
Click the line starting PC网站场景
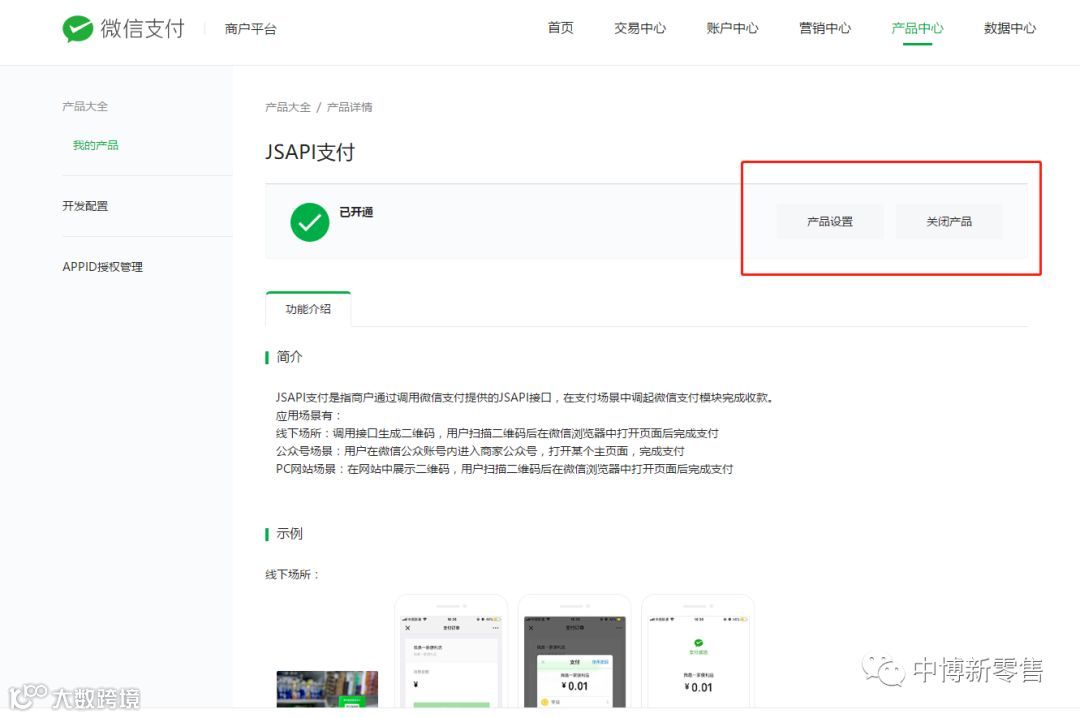point(504,469)
